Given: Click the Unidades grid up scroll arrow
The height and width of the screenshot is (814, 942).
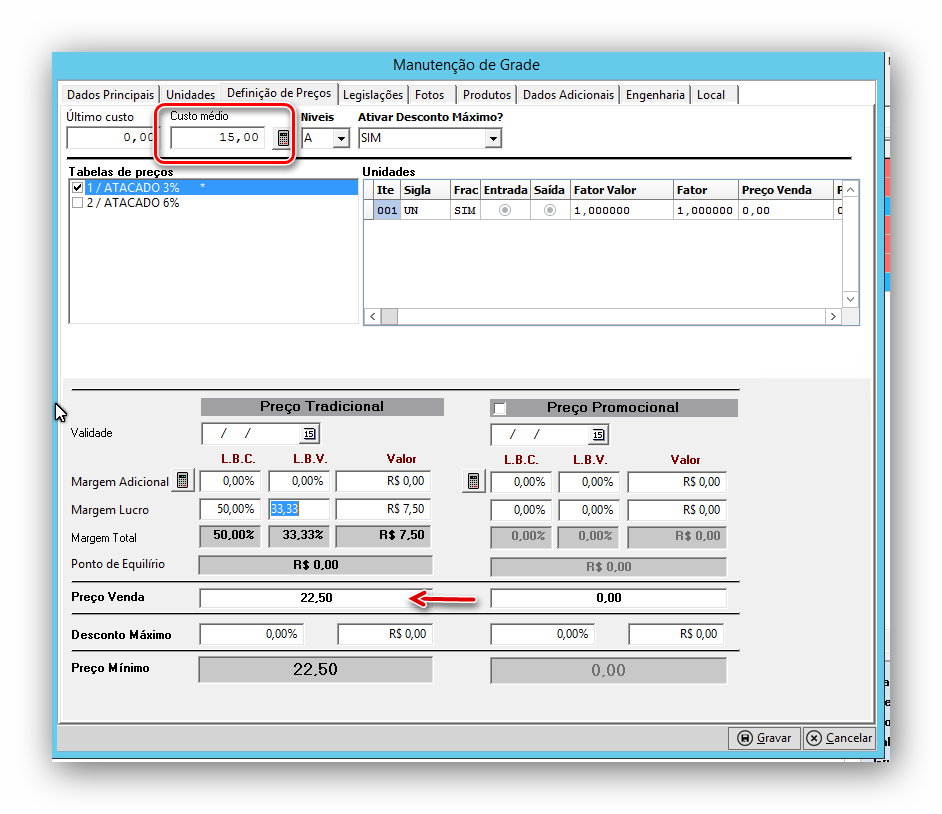Looking at the screenshot, I should pos(851,190).
